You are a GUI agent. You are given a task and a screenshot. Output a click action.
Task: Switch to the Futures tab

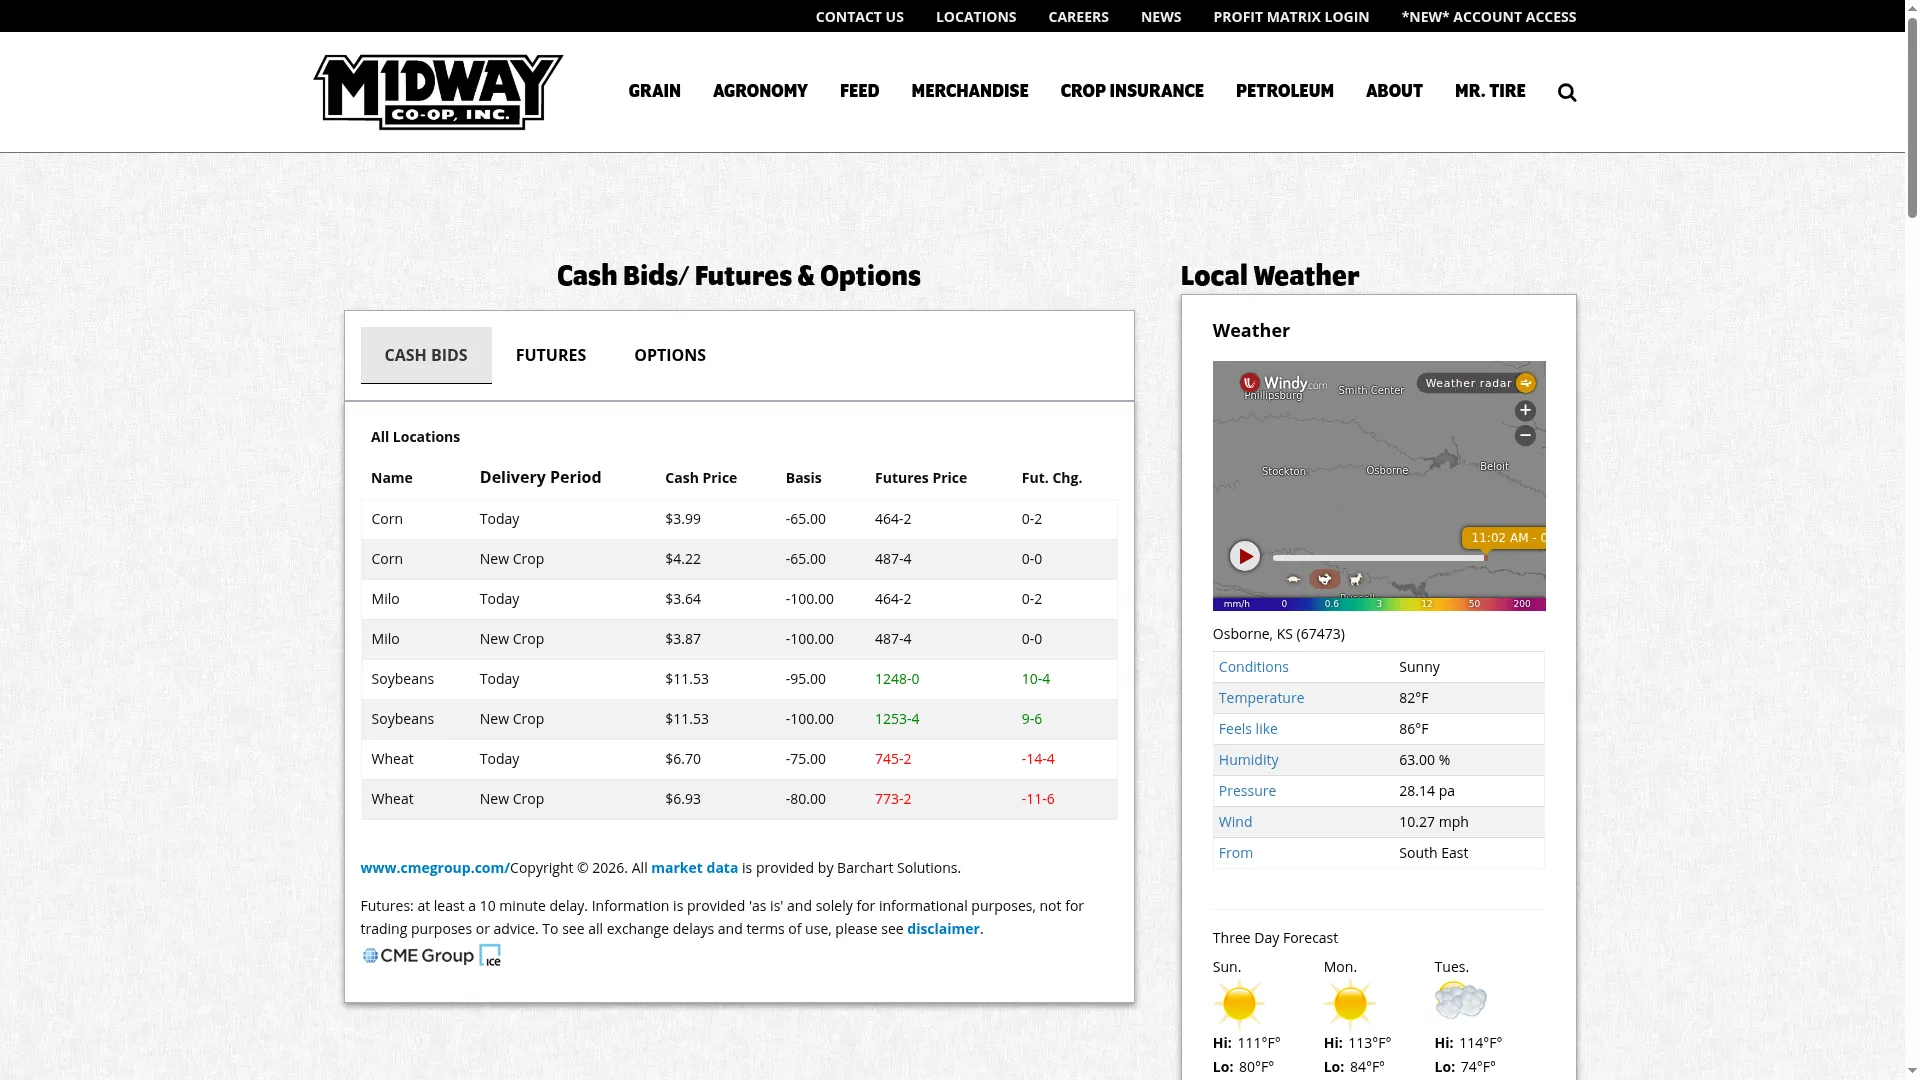pyautogui.click(x=551, y=355)
